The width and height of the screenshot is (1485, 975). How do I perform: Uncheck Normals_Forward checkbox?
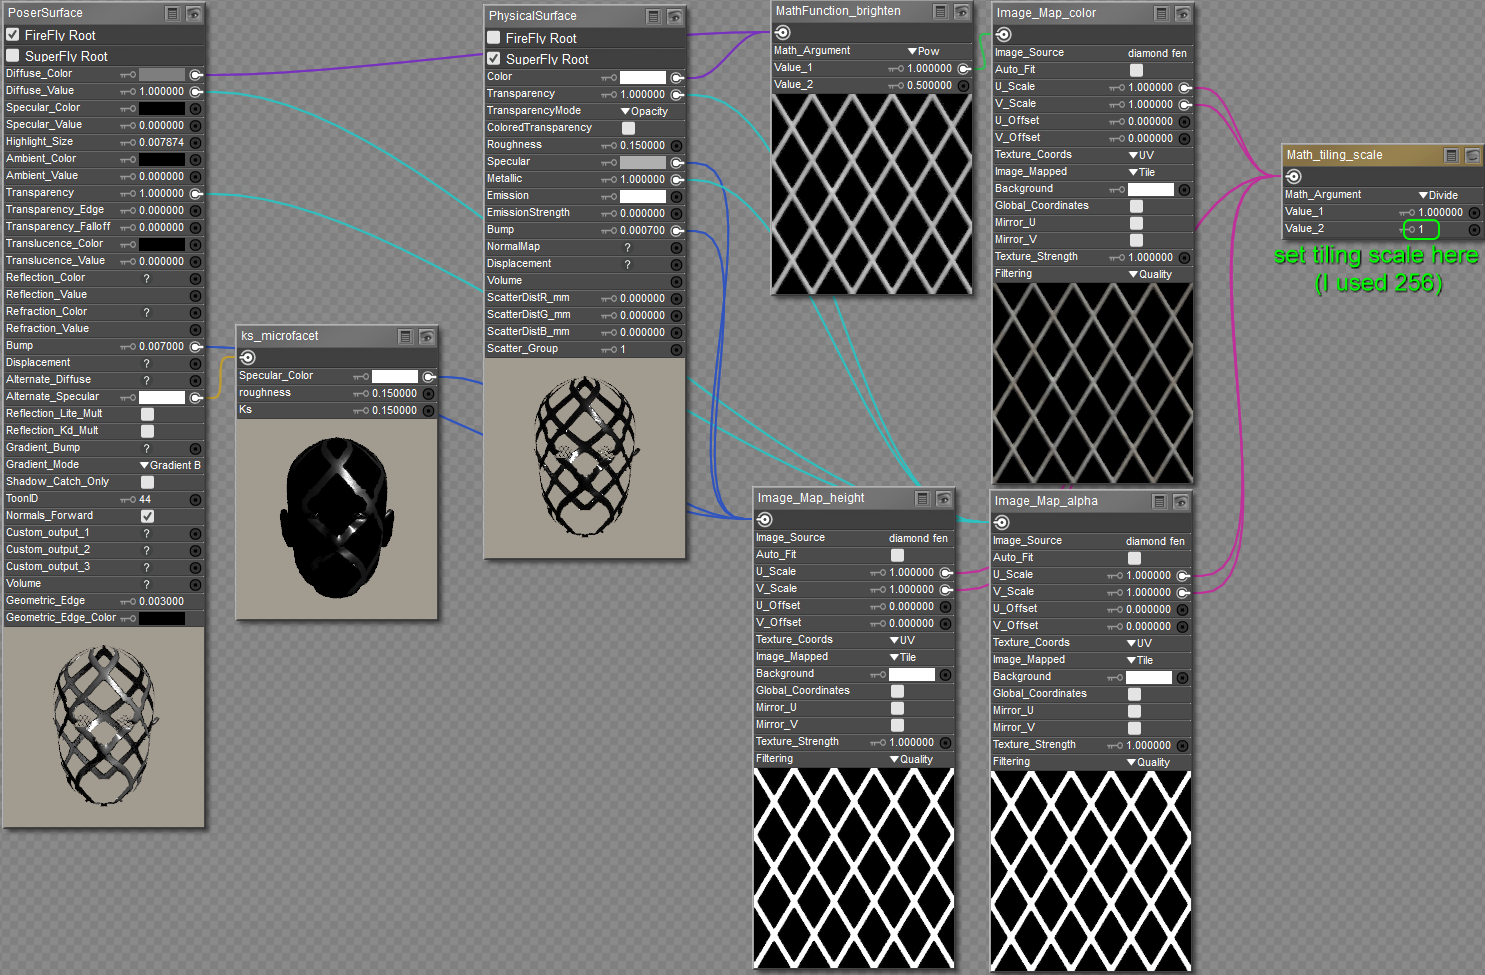147,516
